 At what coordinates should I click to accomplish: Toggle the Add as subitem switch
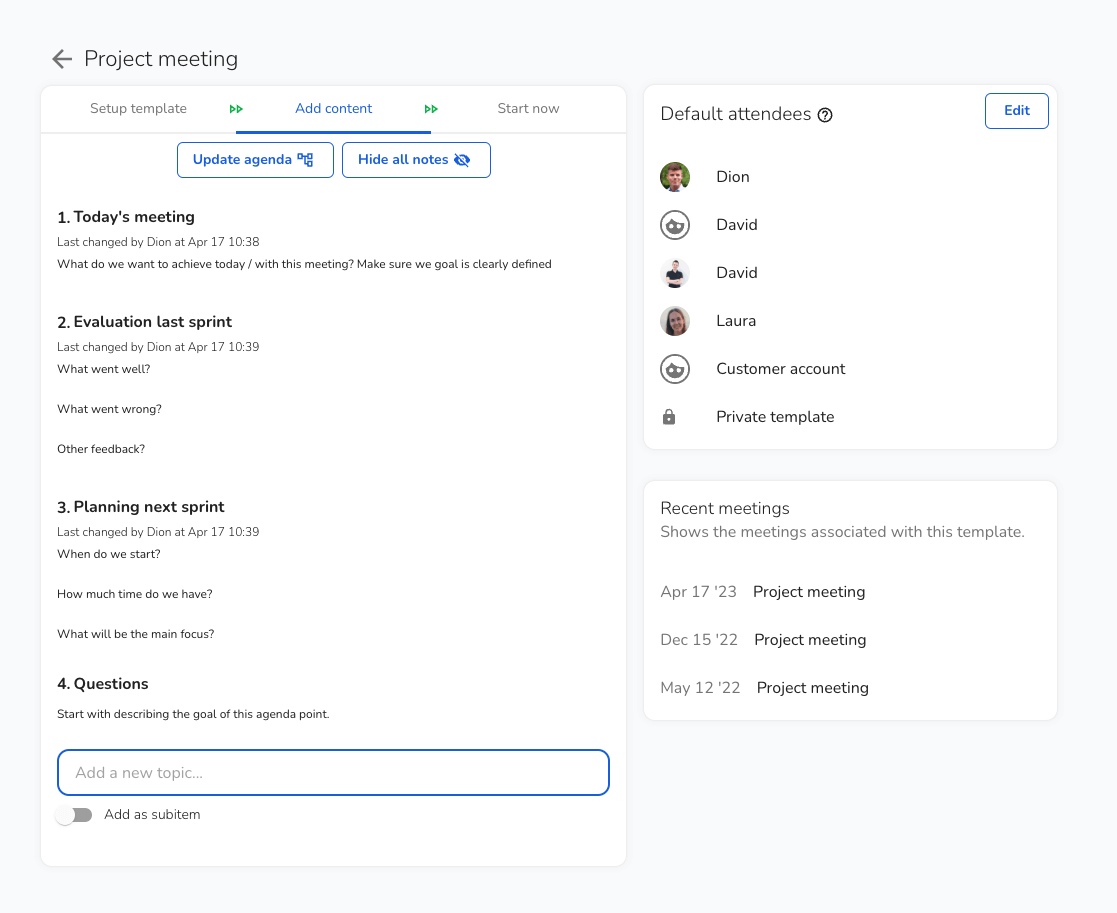point(74,815)
